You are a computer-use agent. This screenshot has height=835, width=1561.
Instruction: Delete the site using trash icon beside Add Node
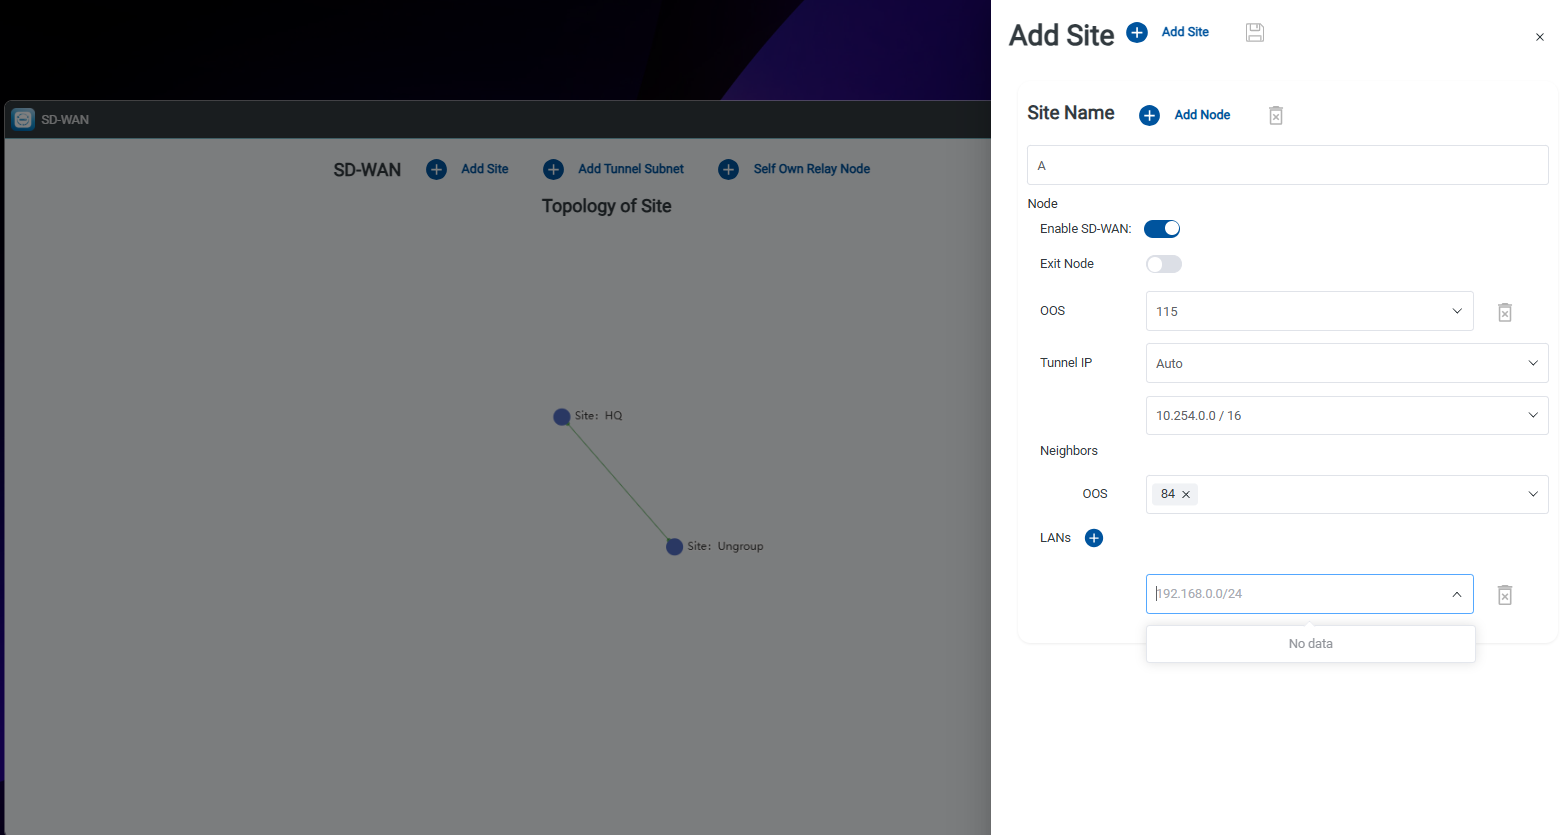click(1276, 116)
